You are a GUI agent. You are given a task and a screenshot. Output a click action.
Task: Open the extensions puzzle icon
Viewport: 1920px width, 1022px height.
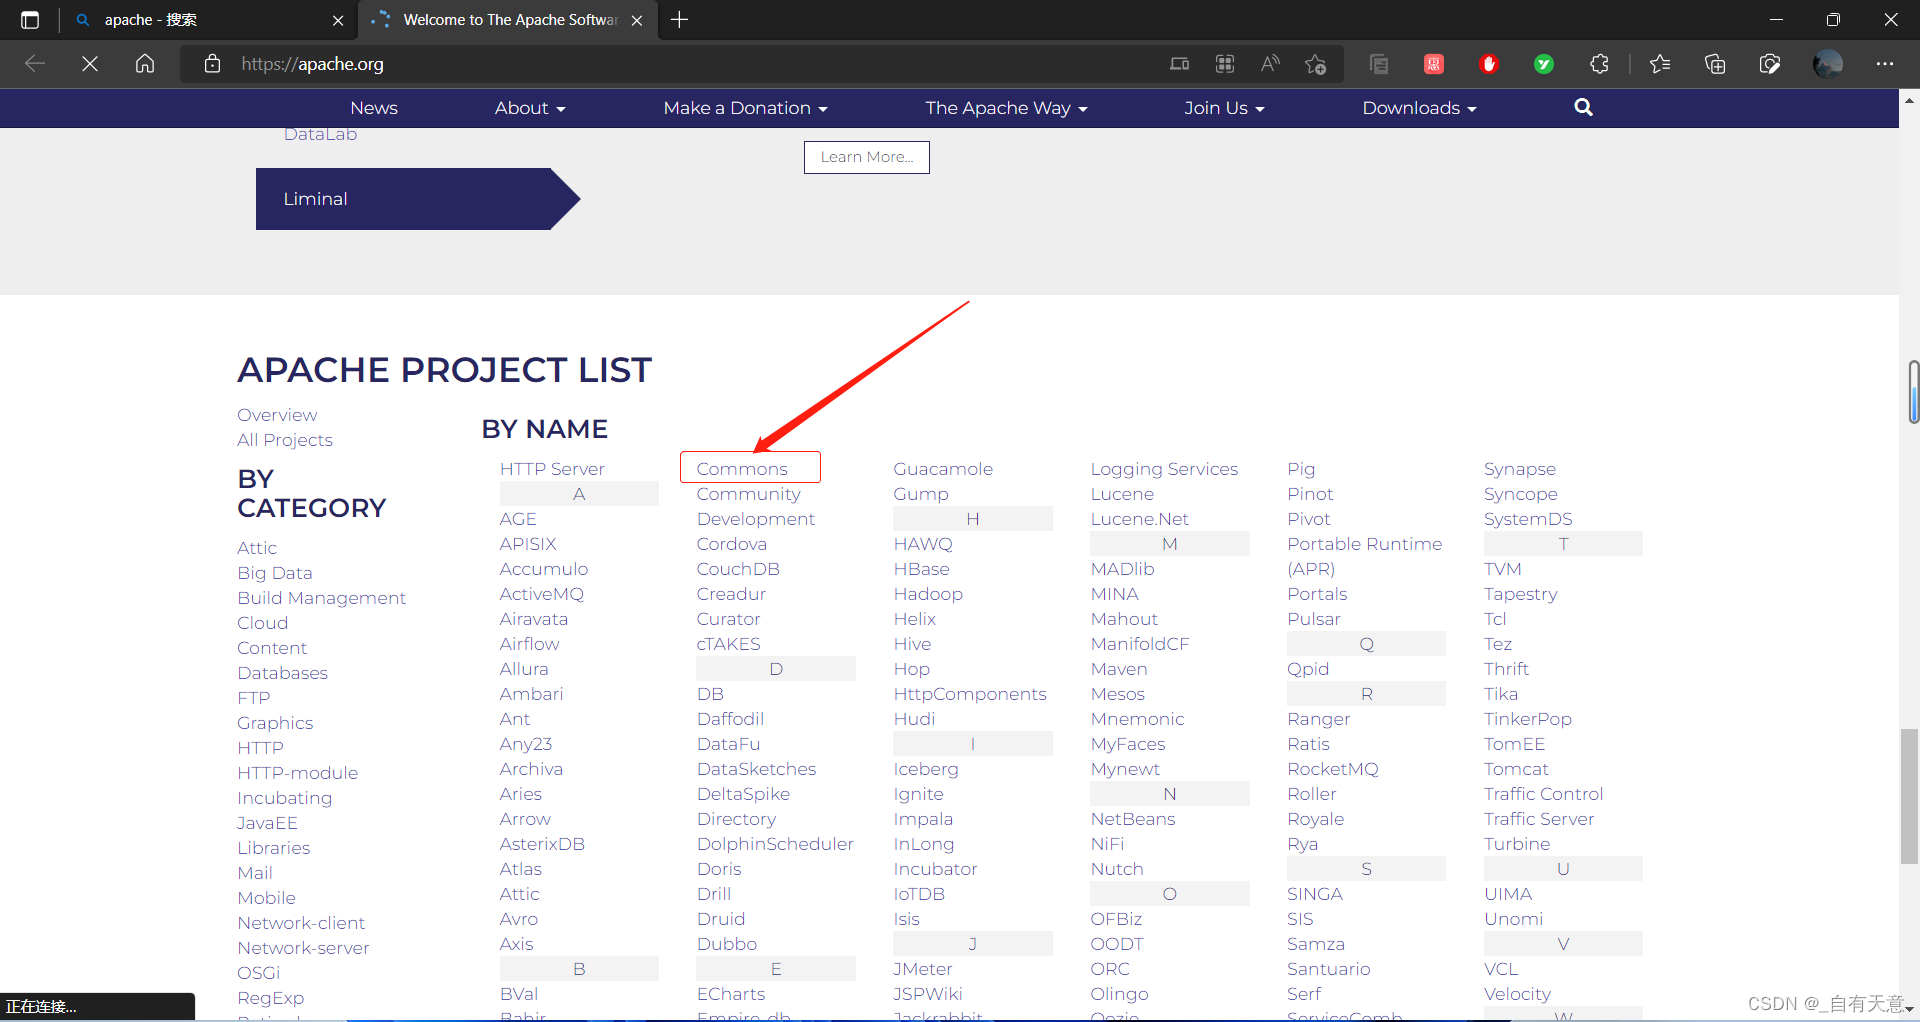point(1599,64)
